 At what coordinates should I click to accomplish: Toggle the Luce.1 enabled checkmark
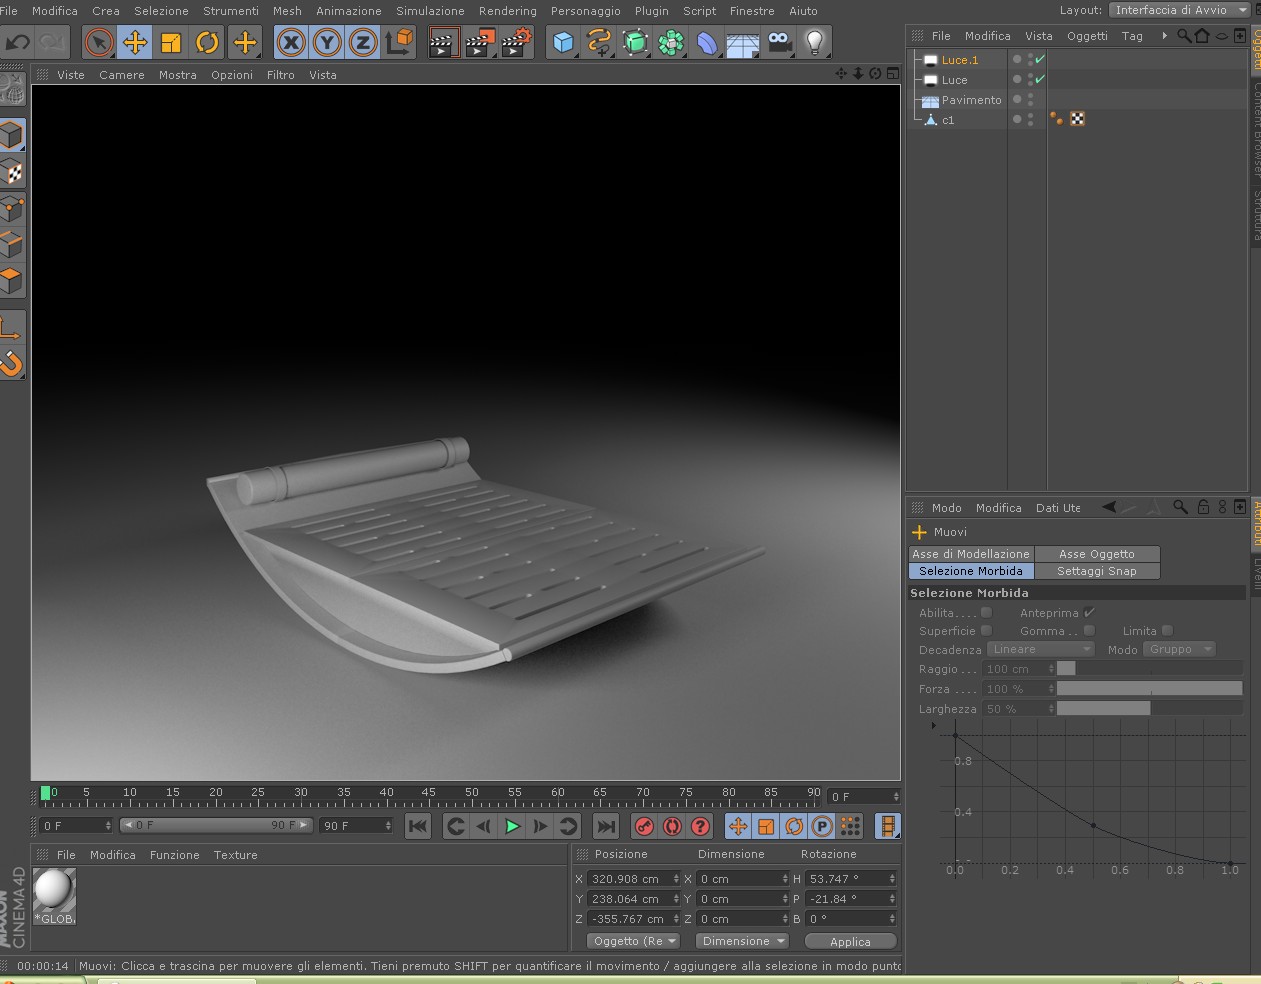[1040, 60]
